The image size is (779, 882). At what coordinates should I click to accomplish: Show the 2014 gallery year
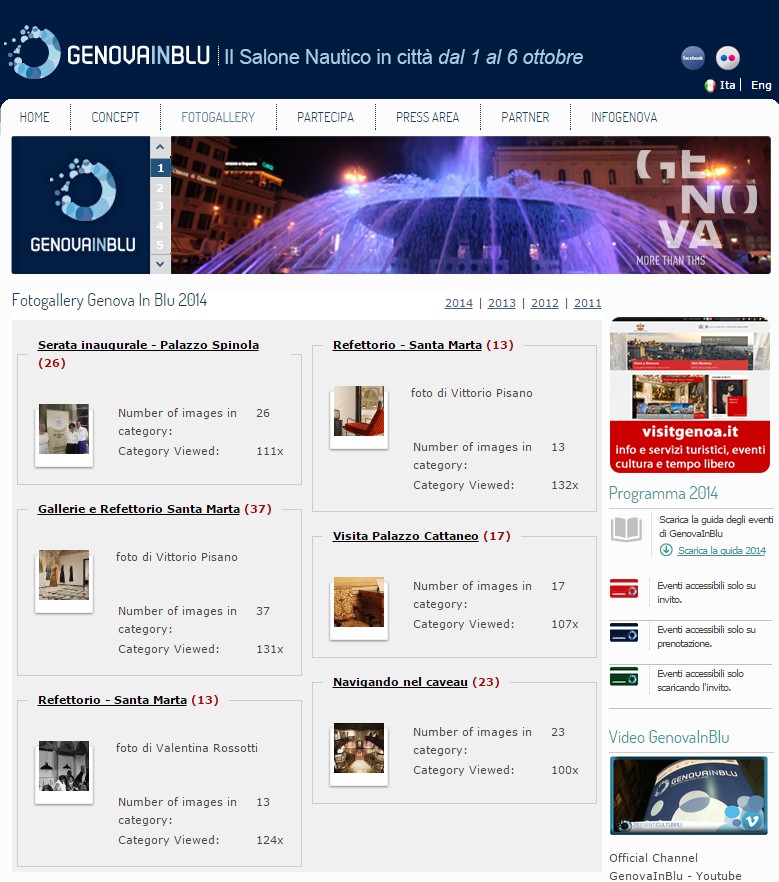coord(459,303)
